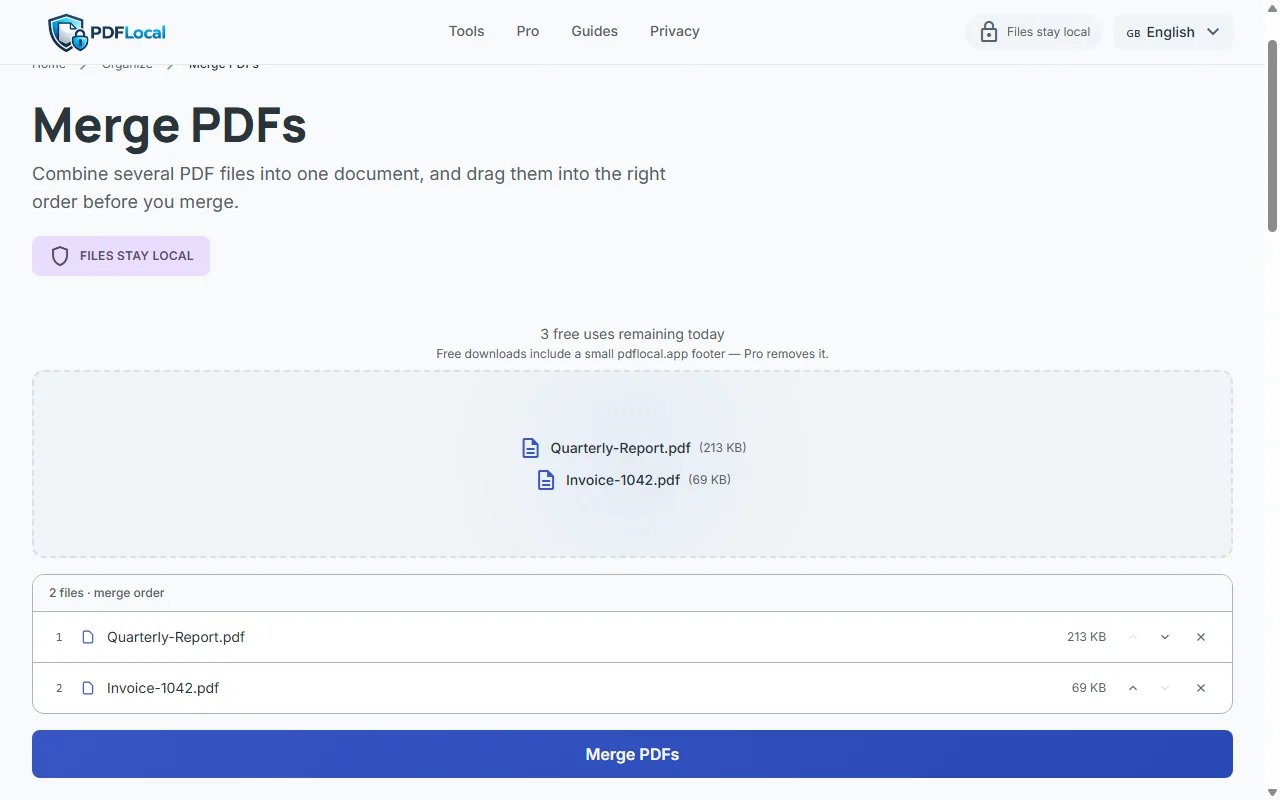Screen dimensions: 1280x800
Task: Click the shield icon in FILES STAY LOCAL badge
Action: [x=60, y=256]
